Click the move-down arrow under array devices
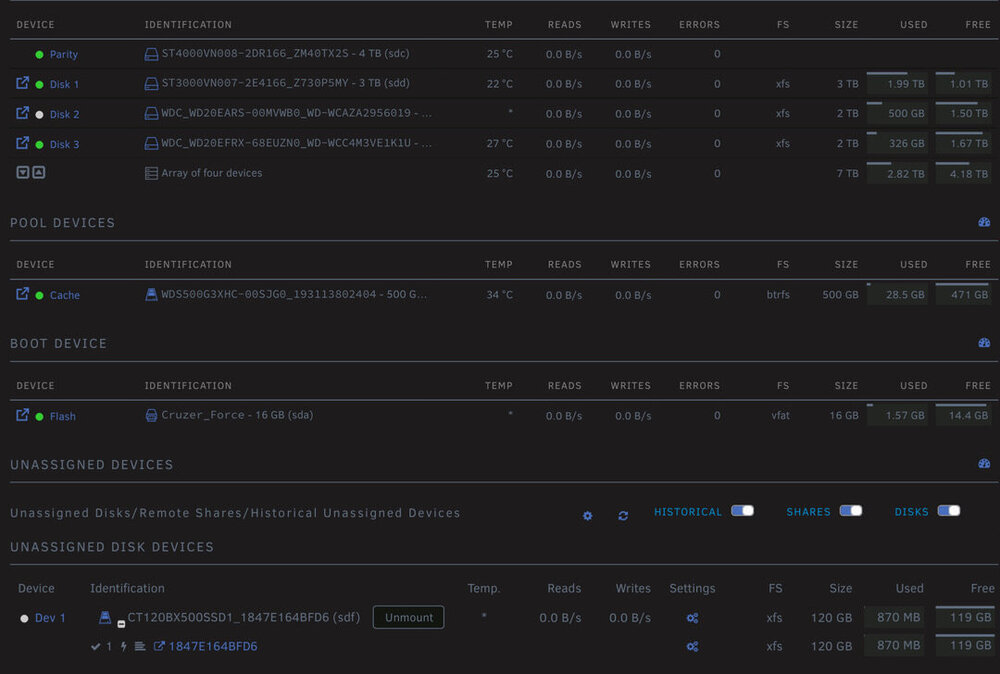Image resolution: width=1000 pixels, height=674 pixels. point(22,173)
